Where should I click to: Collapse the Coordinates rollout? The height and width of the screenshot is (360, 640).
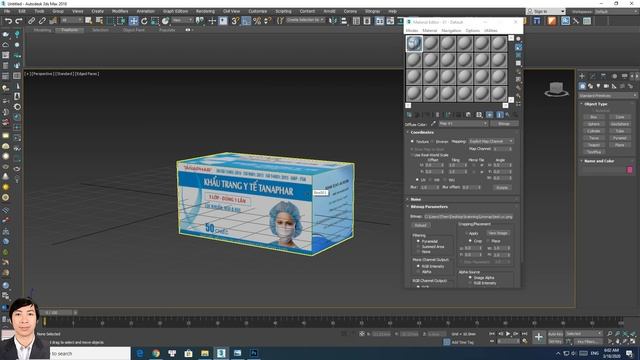(x=422, y=132)
